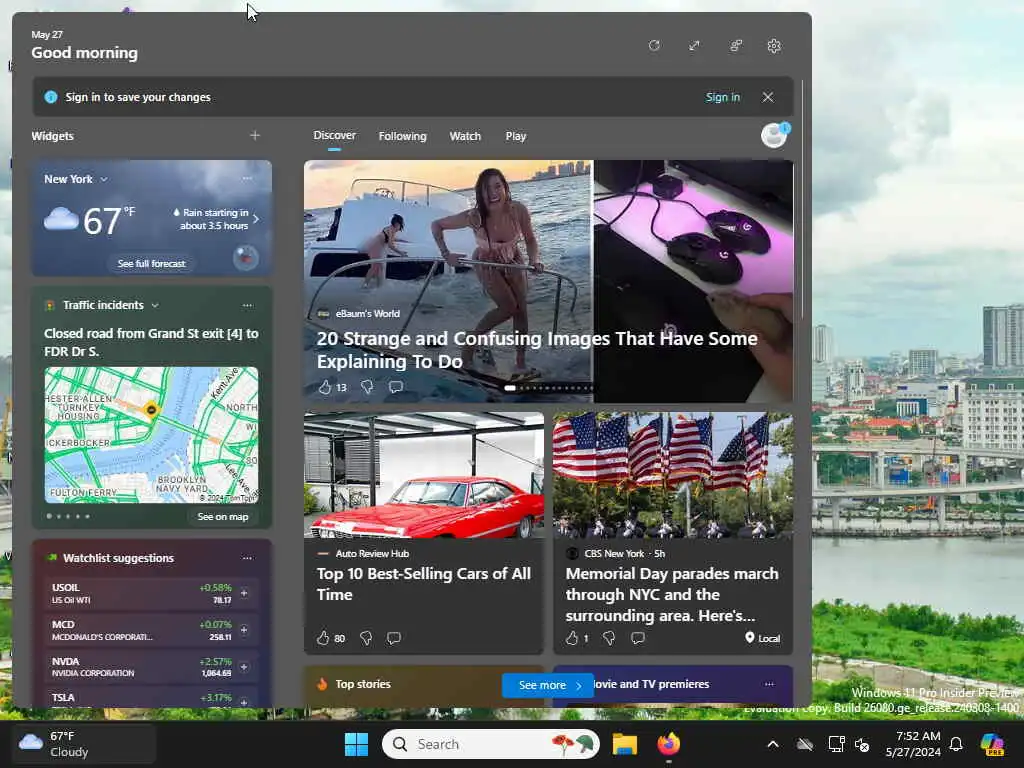Like the Memorial Day parades article
Screen dimensions: 1024x768
point(571,638)
